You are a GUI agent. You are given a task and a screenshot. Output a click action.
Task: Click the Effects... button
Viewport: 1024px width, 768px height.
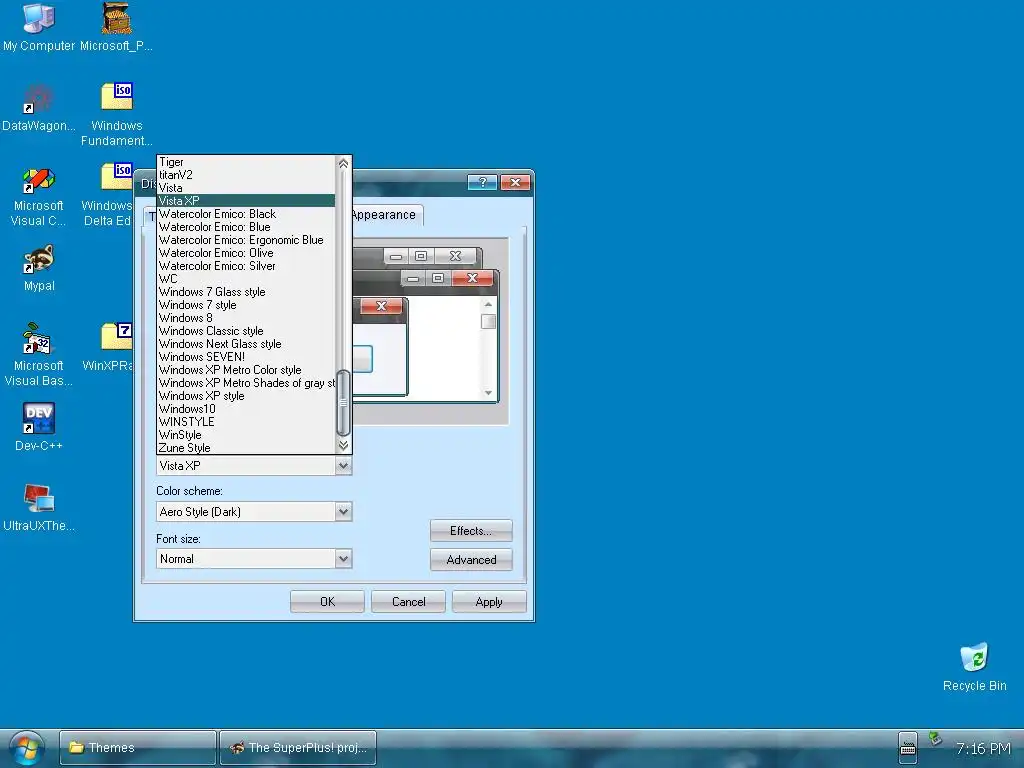point(471,531)
